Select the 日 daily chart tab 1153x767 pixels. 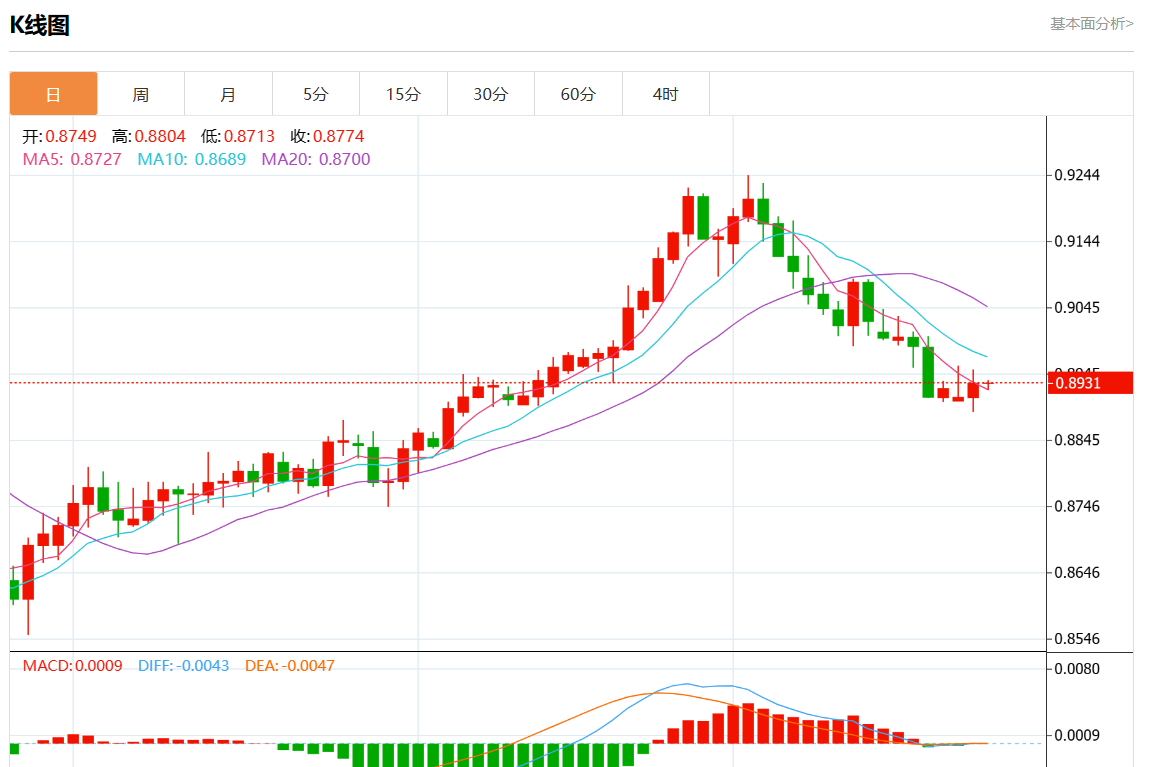(x=53, y=94)
